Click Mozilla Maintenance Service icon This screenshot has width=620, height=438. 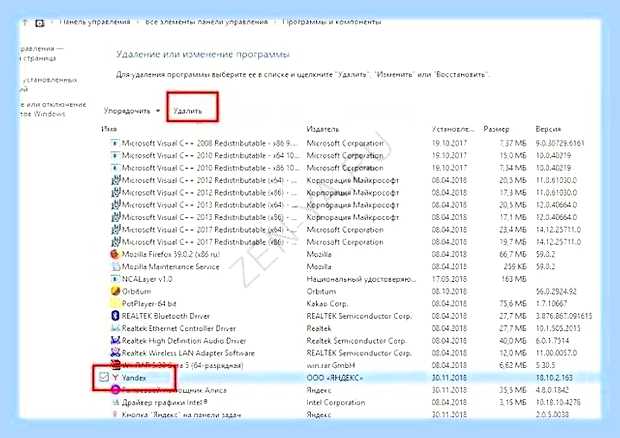coord(115,266)
